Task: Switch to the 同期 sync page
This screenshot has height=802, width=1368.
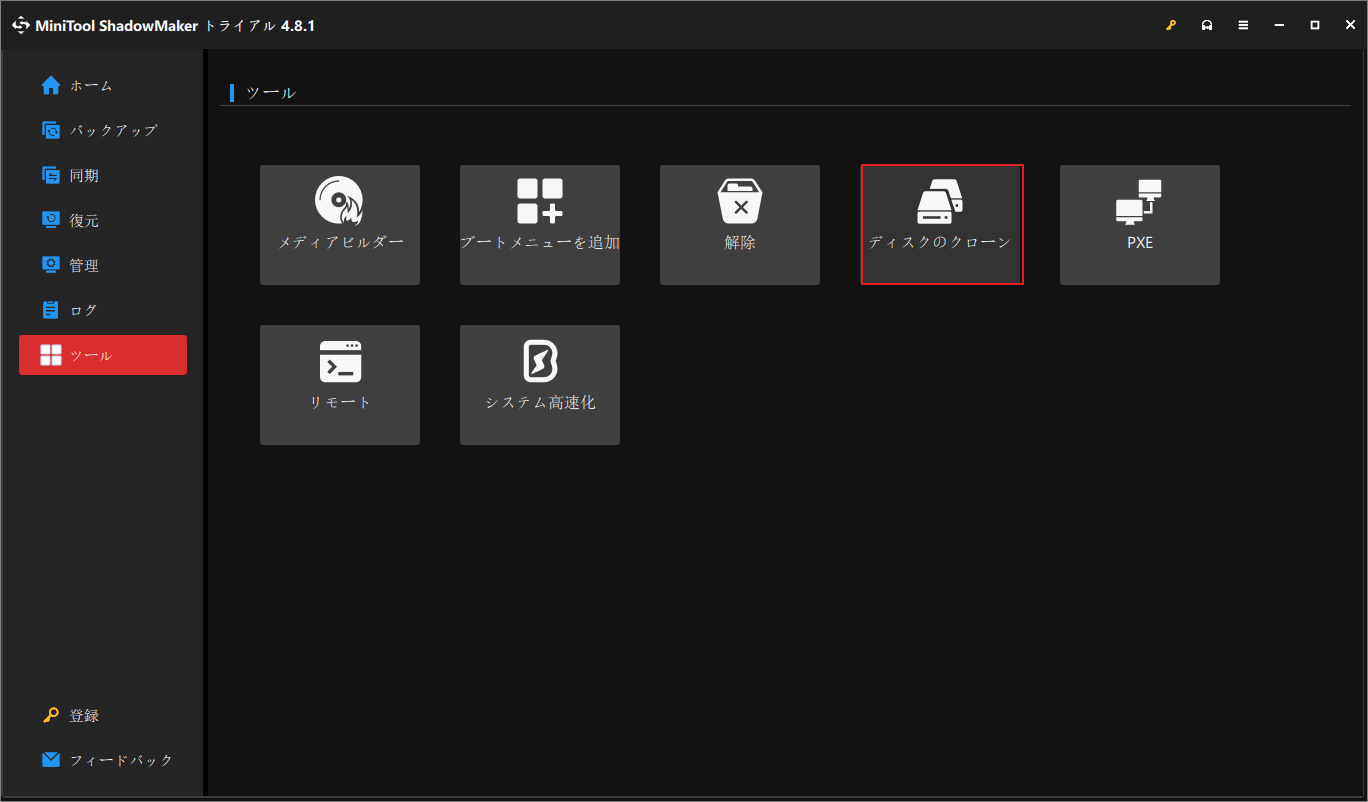Action: (x=103, y=176)
